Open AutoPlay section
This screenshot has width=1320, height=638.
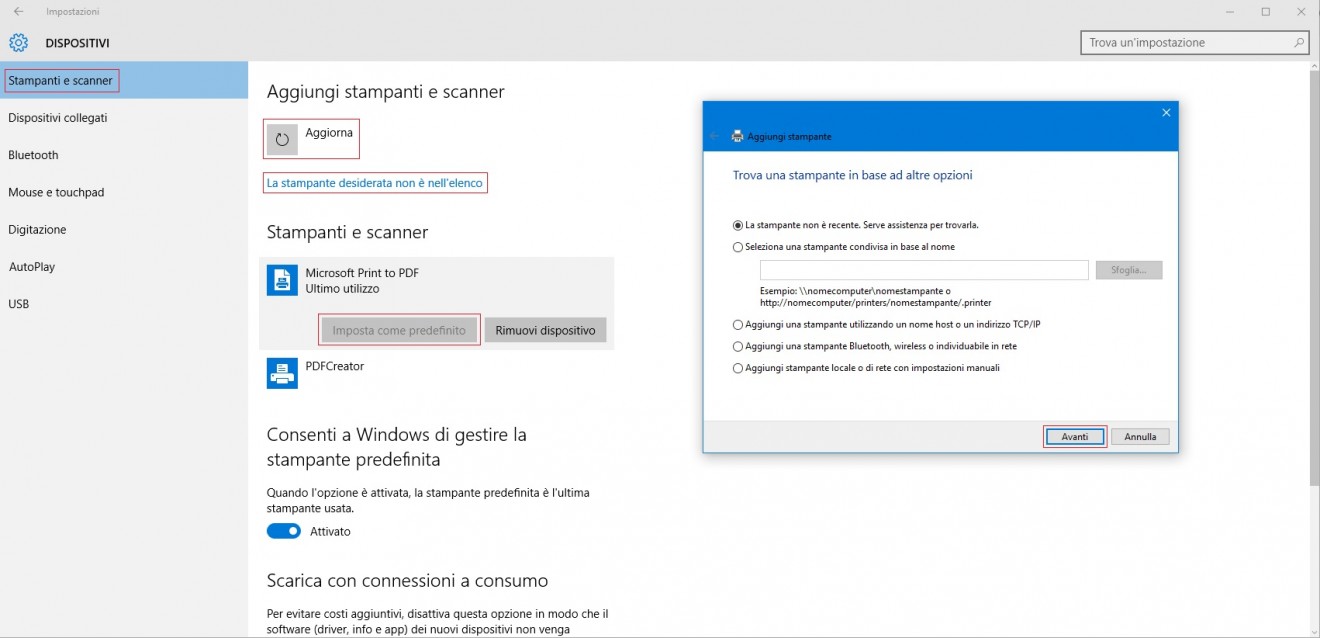click(124, 267)
